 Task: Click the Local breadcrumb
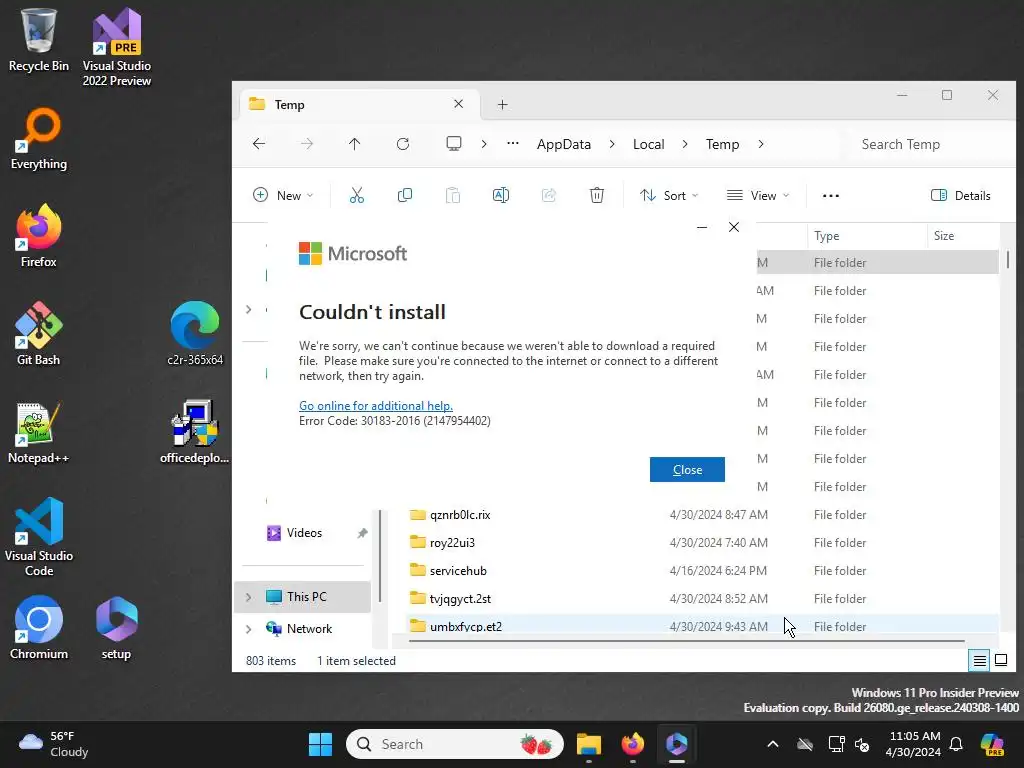click(648, 144)
